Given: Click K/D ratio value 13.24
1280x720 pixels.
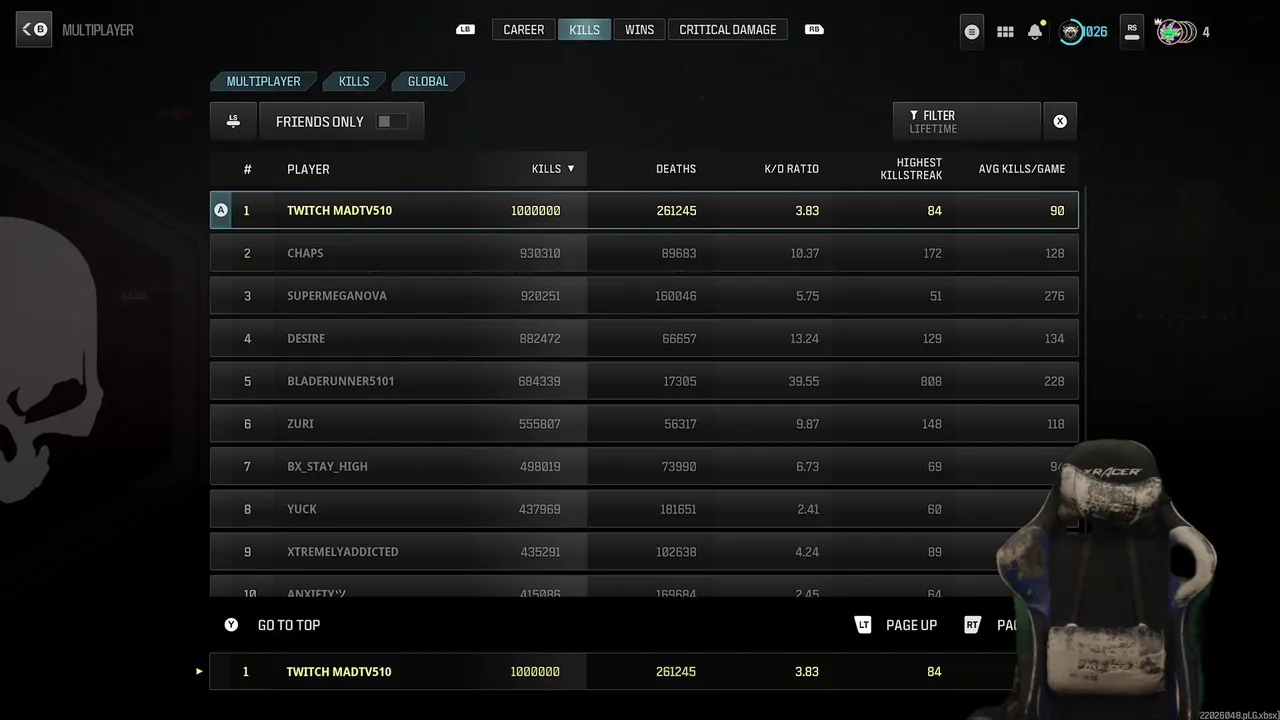Looking at the screenshot, I should click(804, 339).
